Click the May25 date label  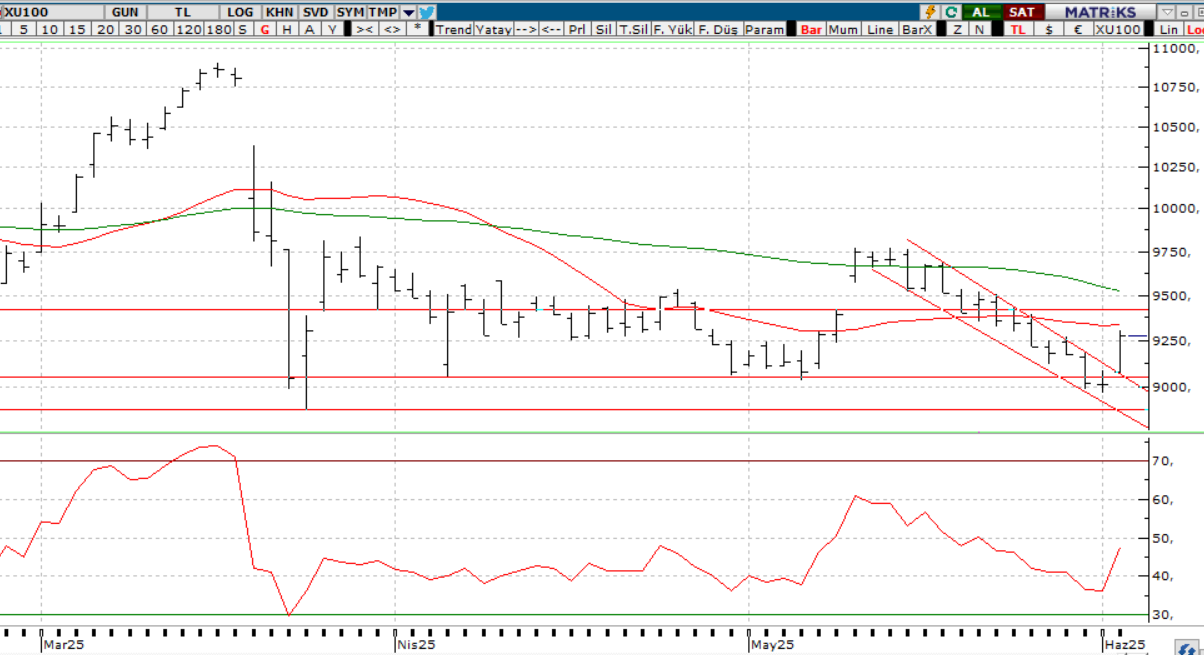coord(772,645)
